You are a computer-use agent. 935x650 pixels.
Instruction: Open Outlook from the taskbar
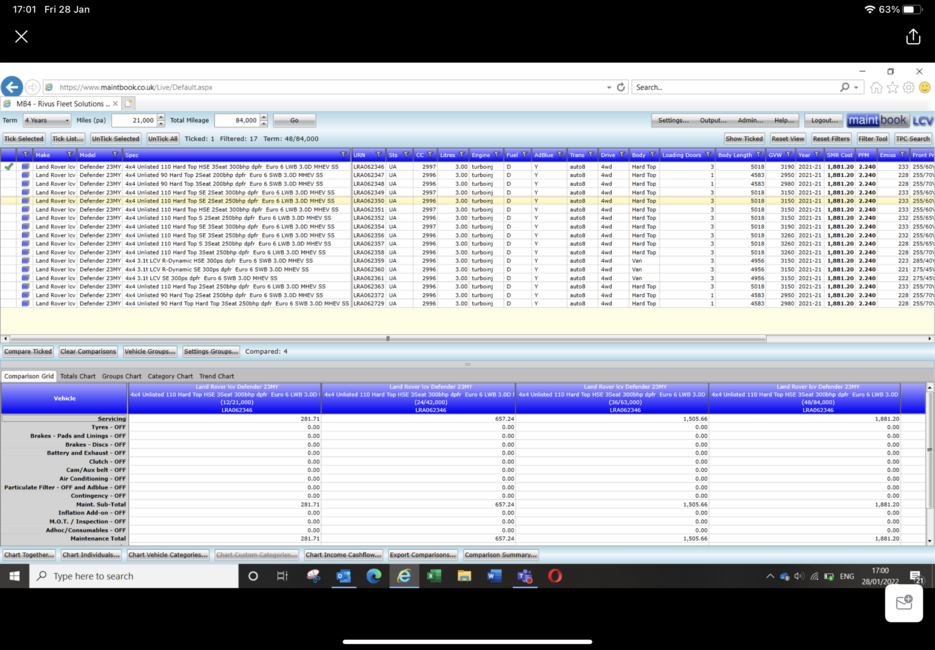pyautogui.click(x=343, y=576)
